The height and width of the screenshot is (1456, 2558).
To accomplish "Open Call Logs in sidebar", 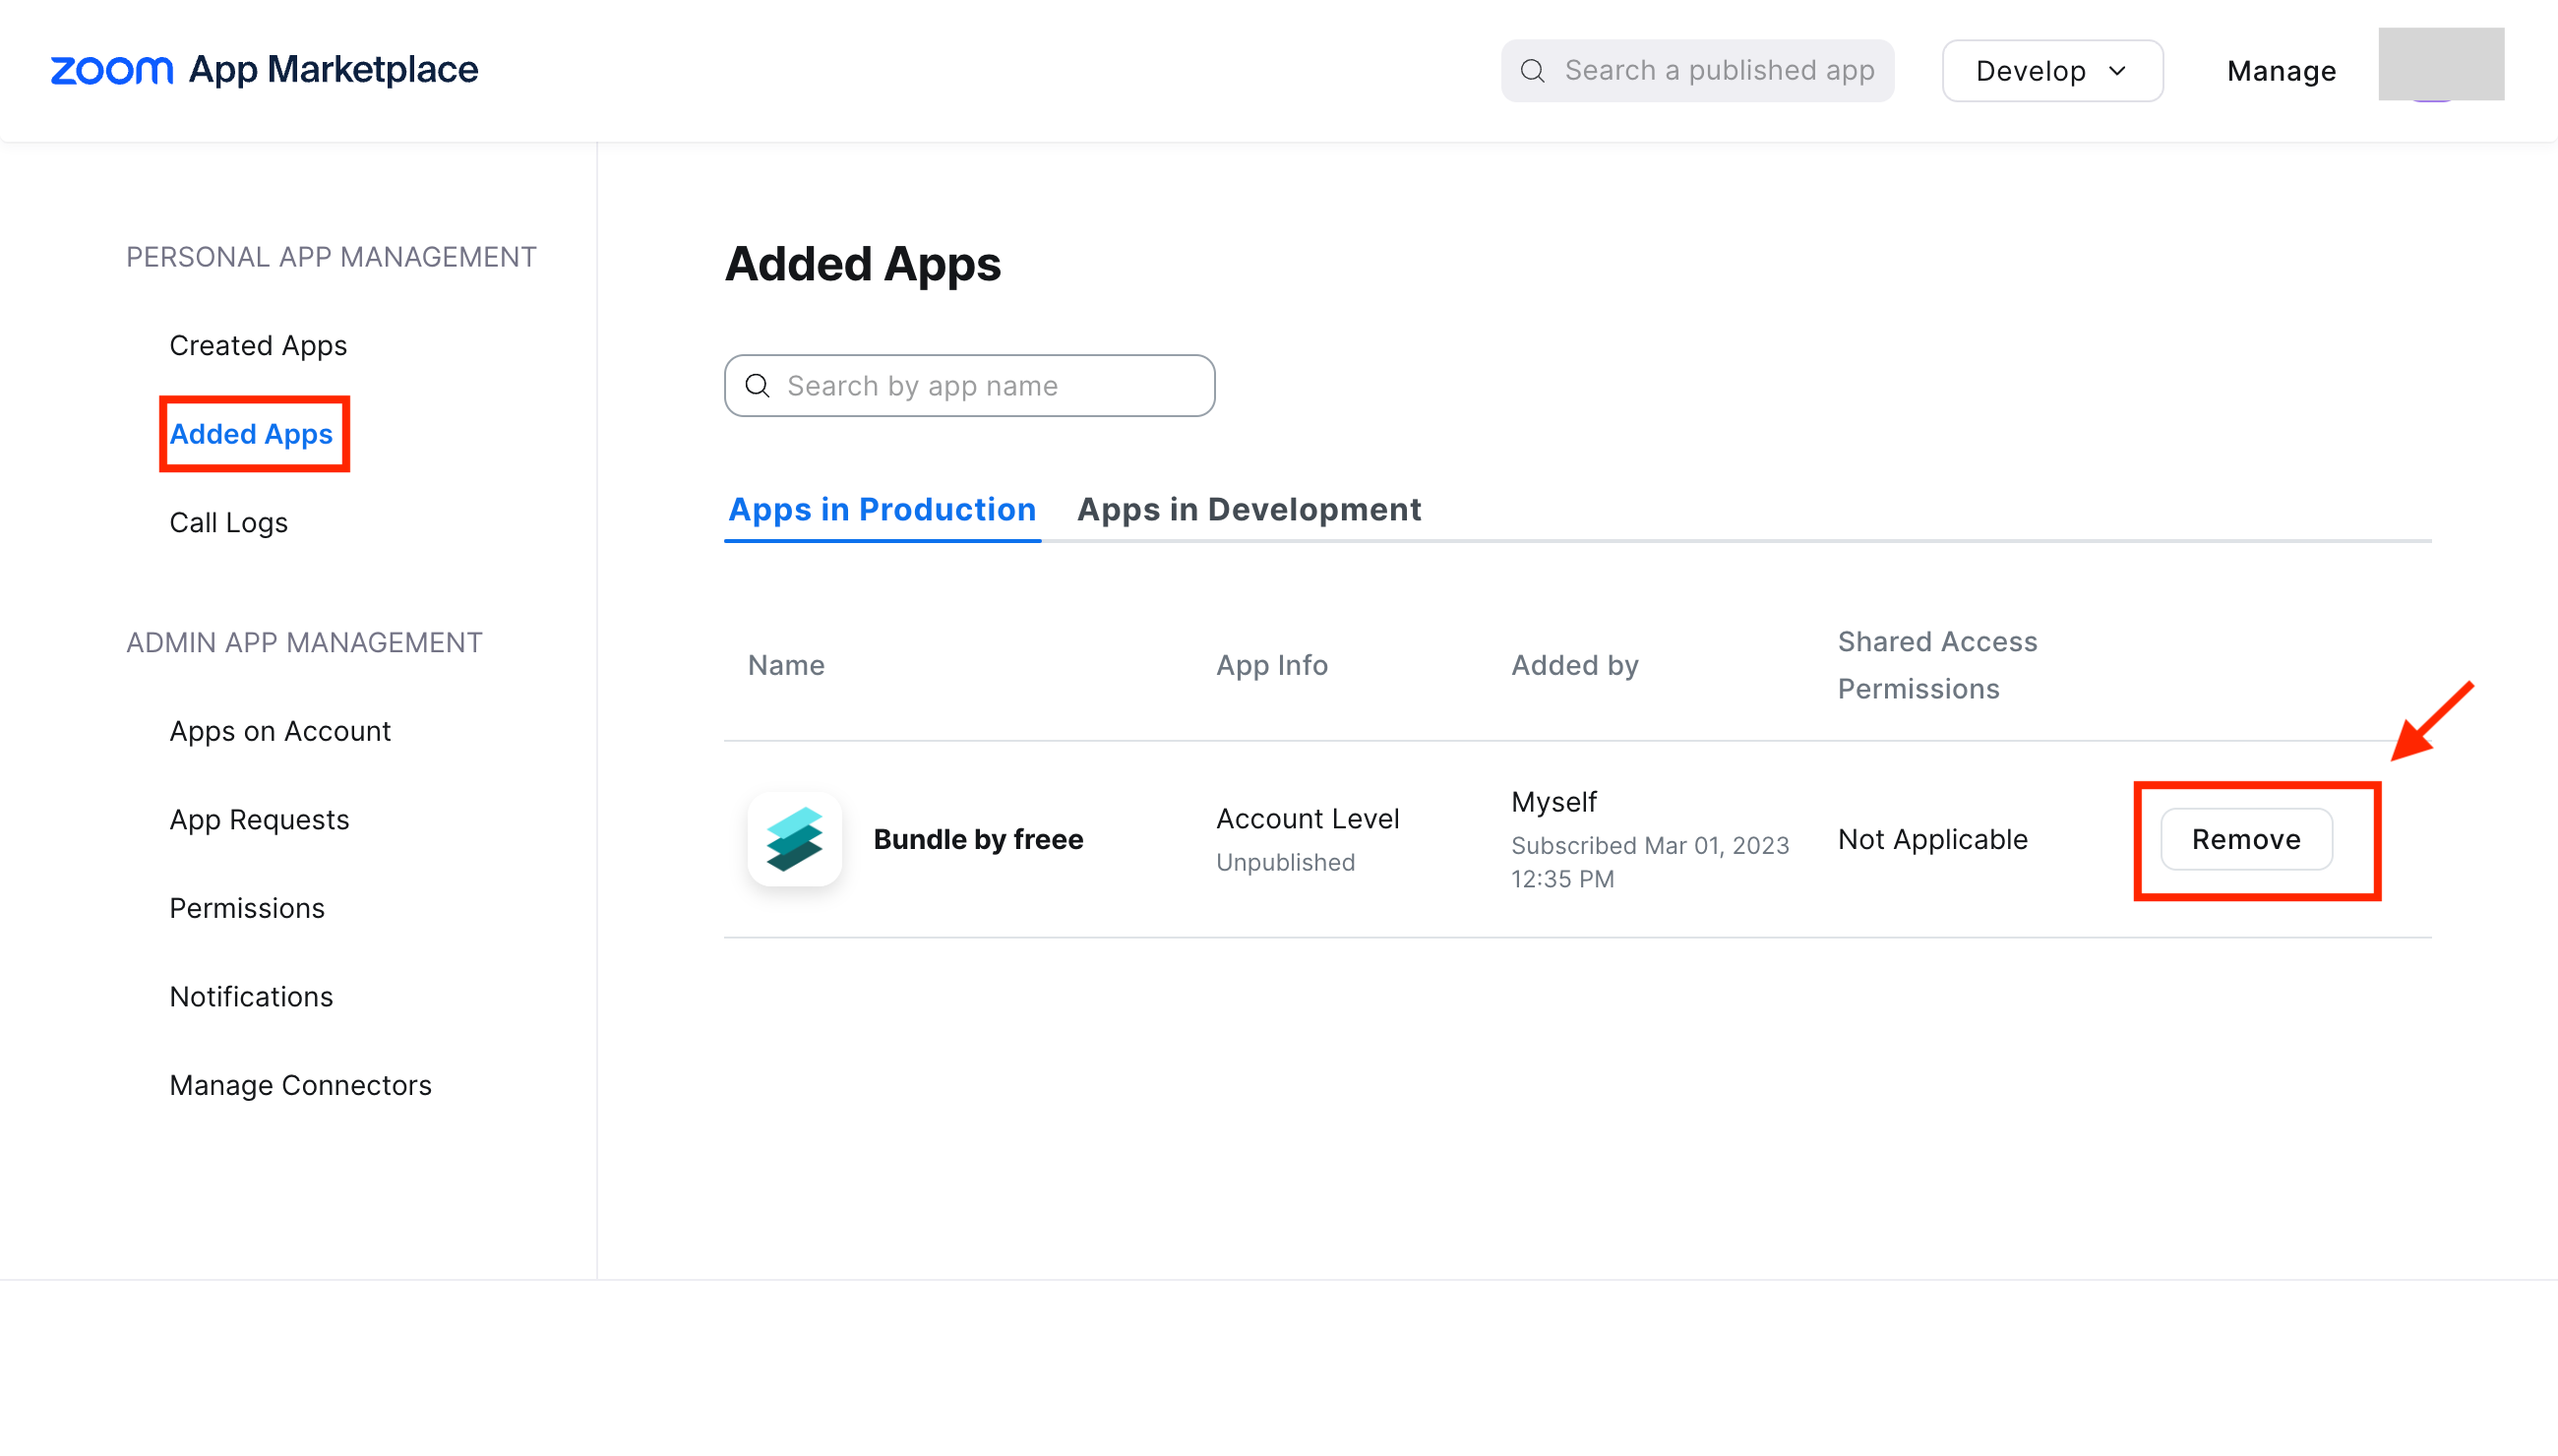I will tap(228, 523).
